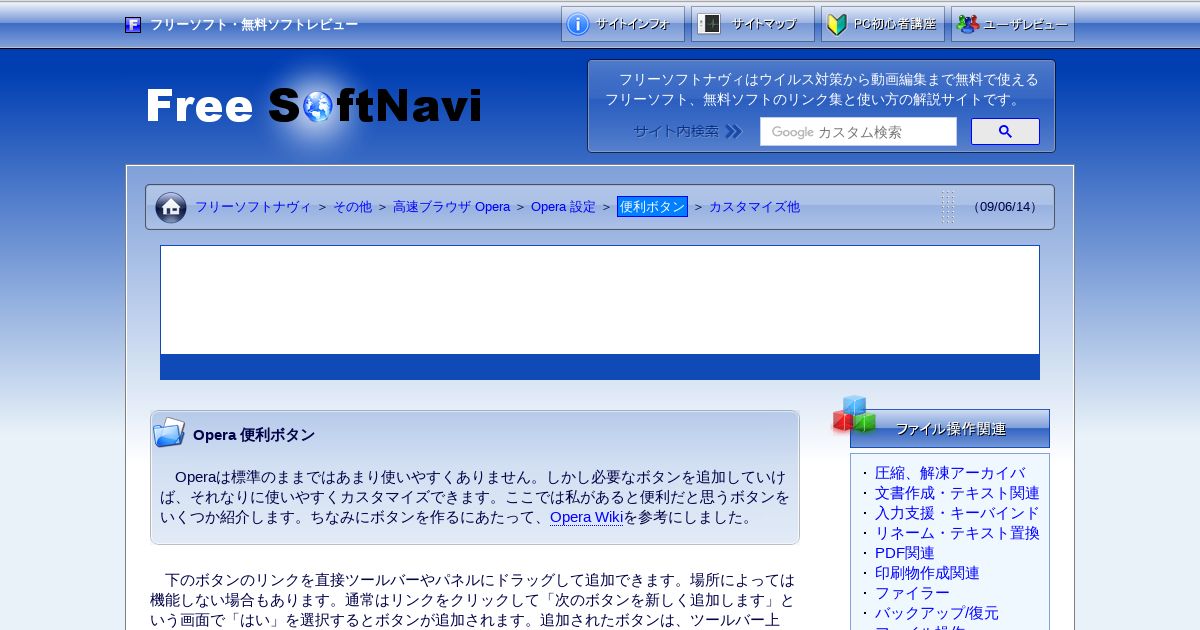Click the Google カスタム検索 input field
The width and height of the screenshot is (1200, 630).
858,132
